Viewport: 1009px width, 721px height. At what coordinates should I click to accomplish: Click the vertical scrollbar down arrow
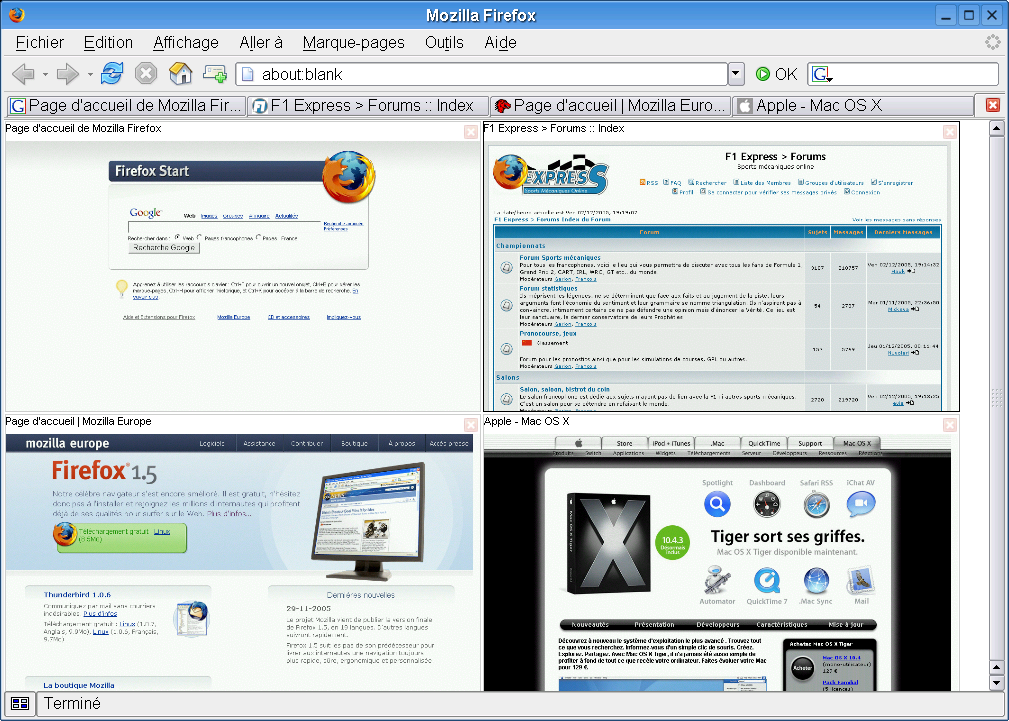tap(996, 683)
